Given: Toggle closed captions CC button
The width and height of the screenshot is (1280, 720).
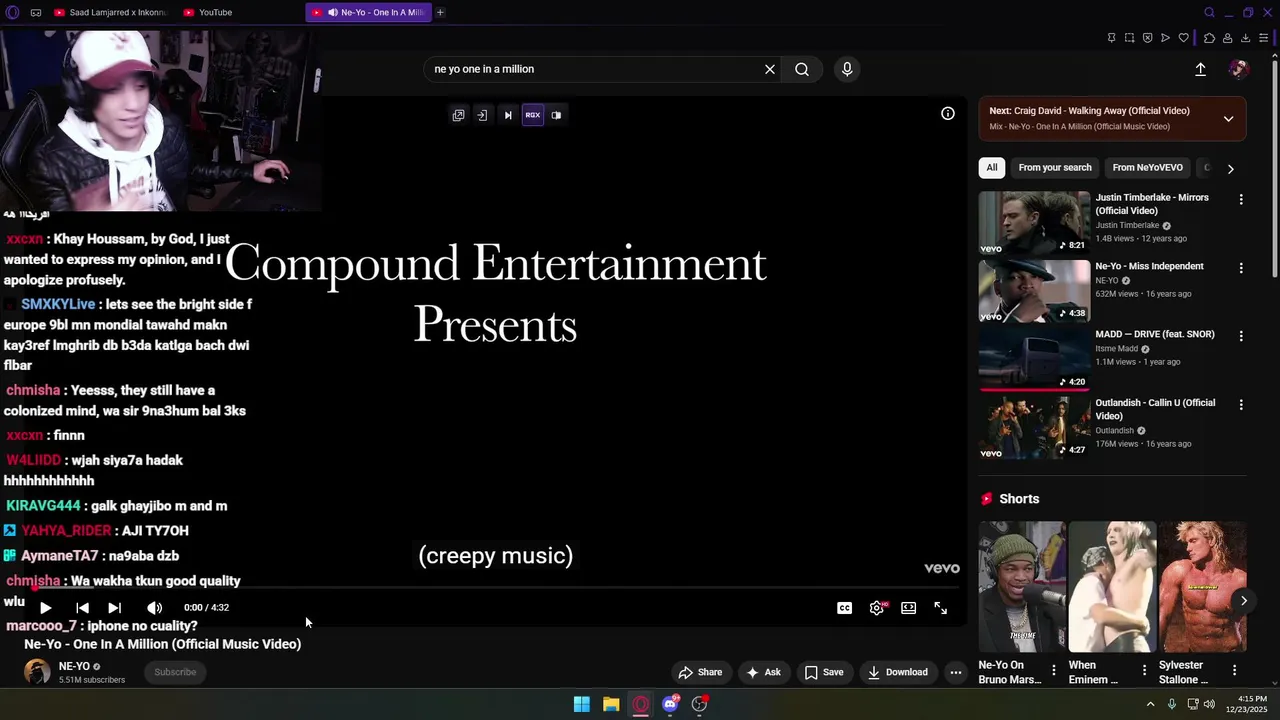Looking at the screenshot, I should [844, 608].
